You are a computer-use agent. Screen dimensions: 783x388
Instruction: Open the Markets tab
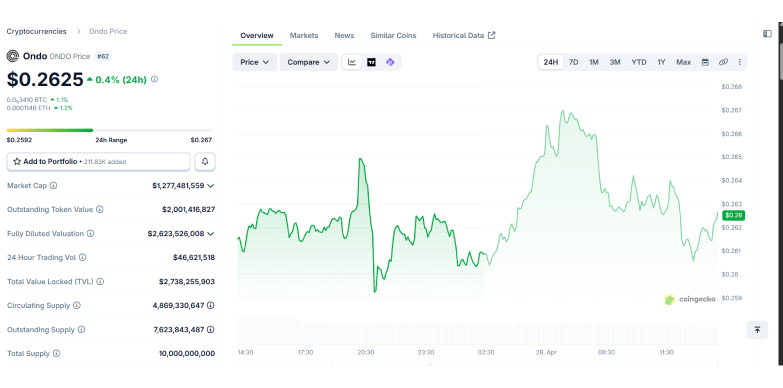tap(304, 35)
